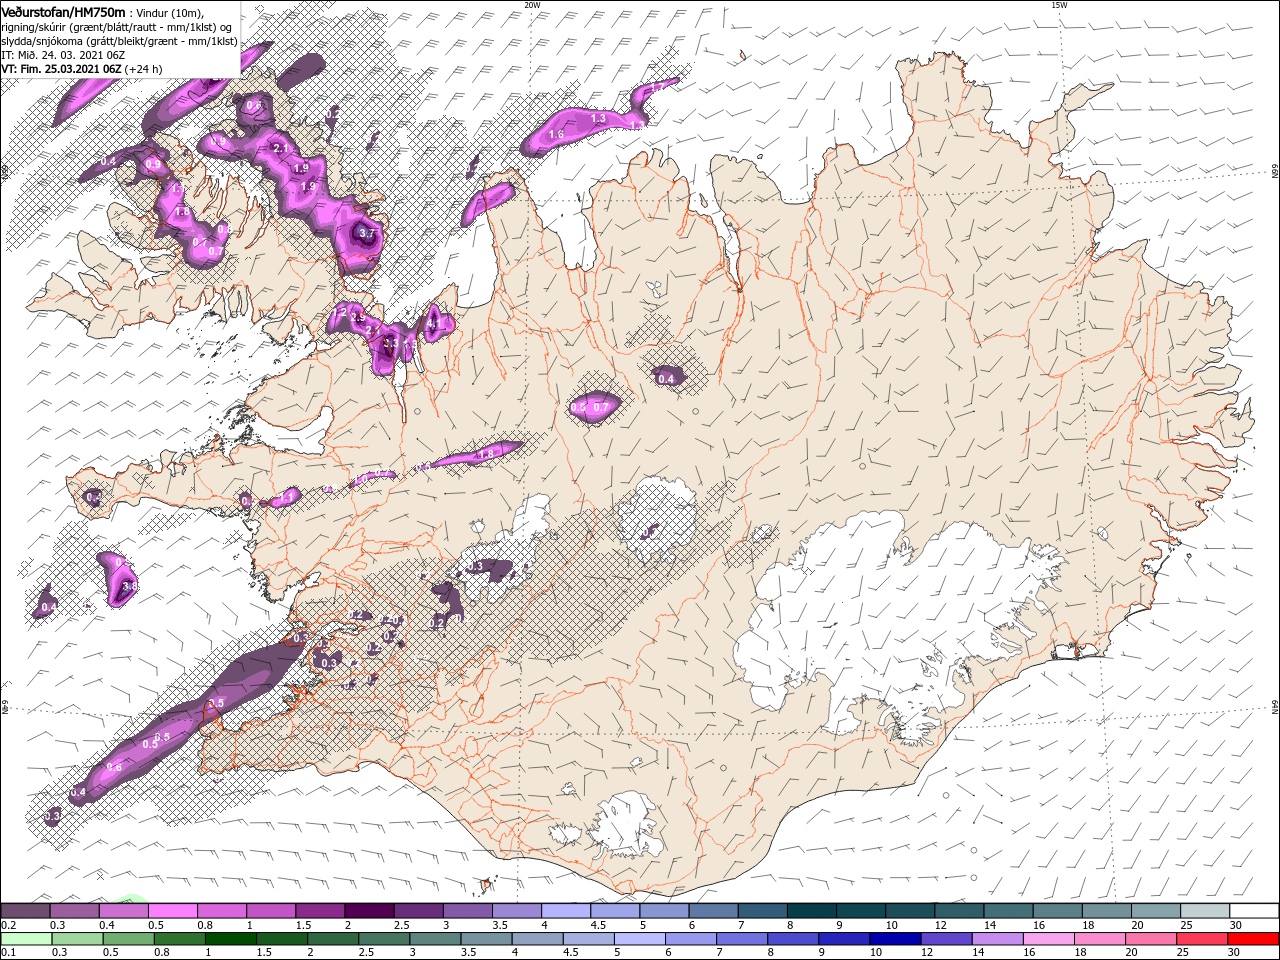Click the 15W longitude label
This screenshot has height=960, width=1280.
[1059, 5]
